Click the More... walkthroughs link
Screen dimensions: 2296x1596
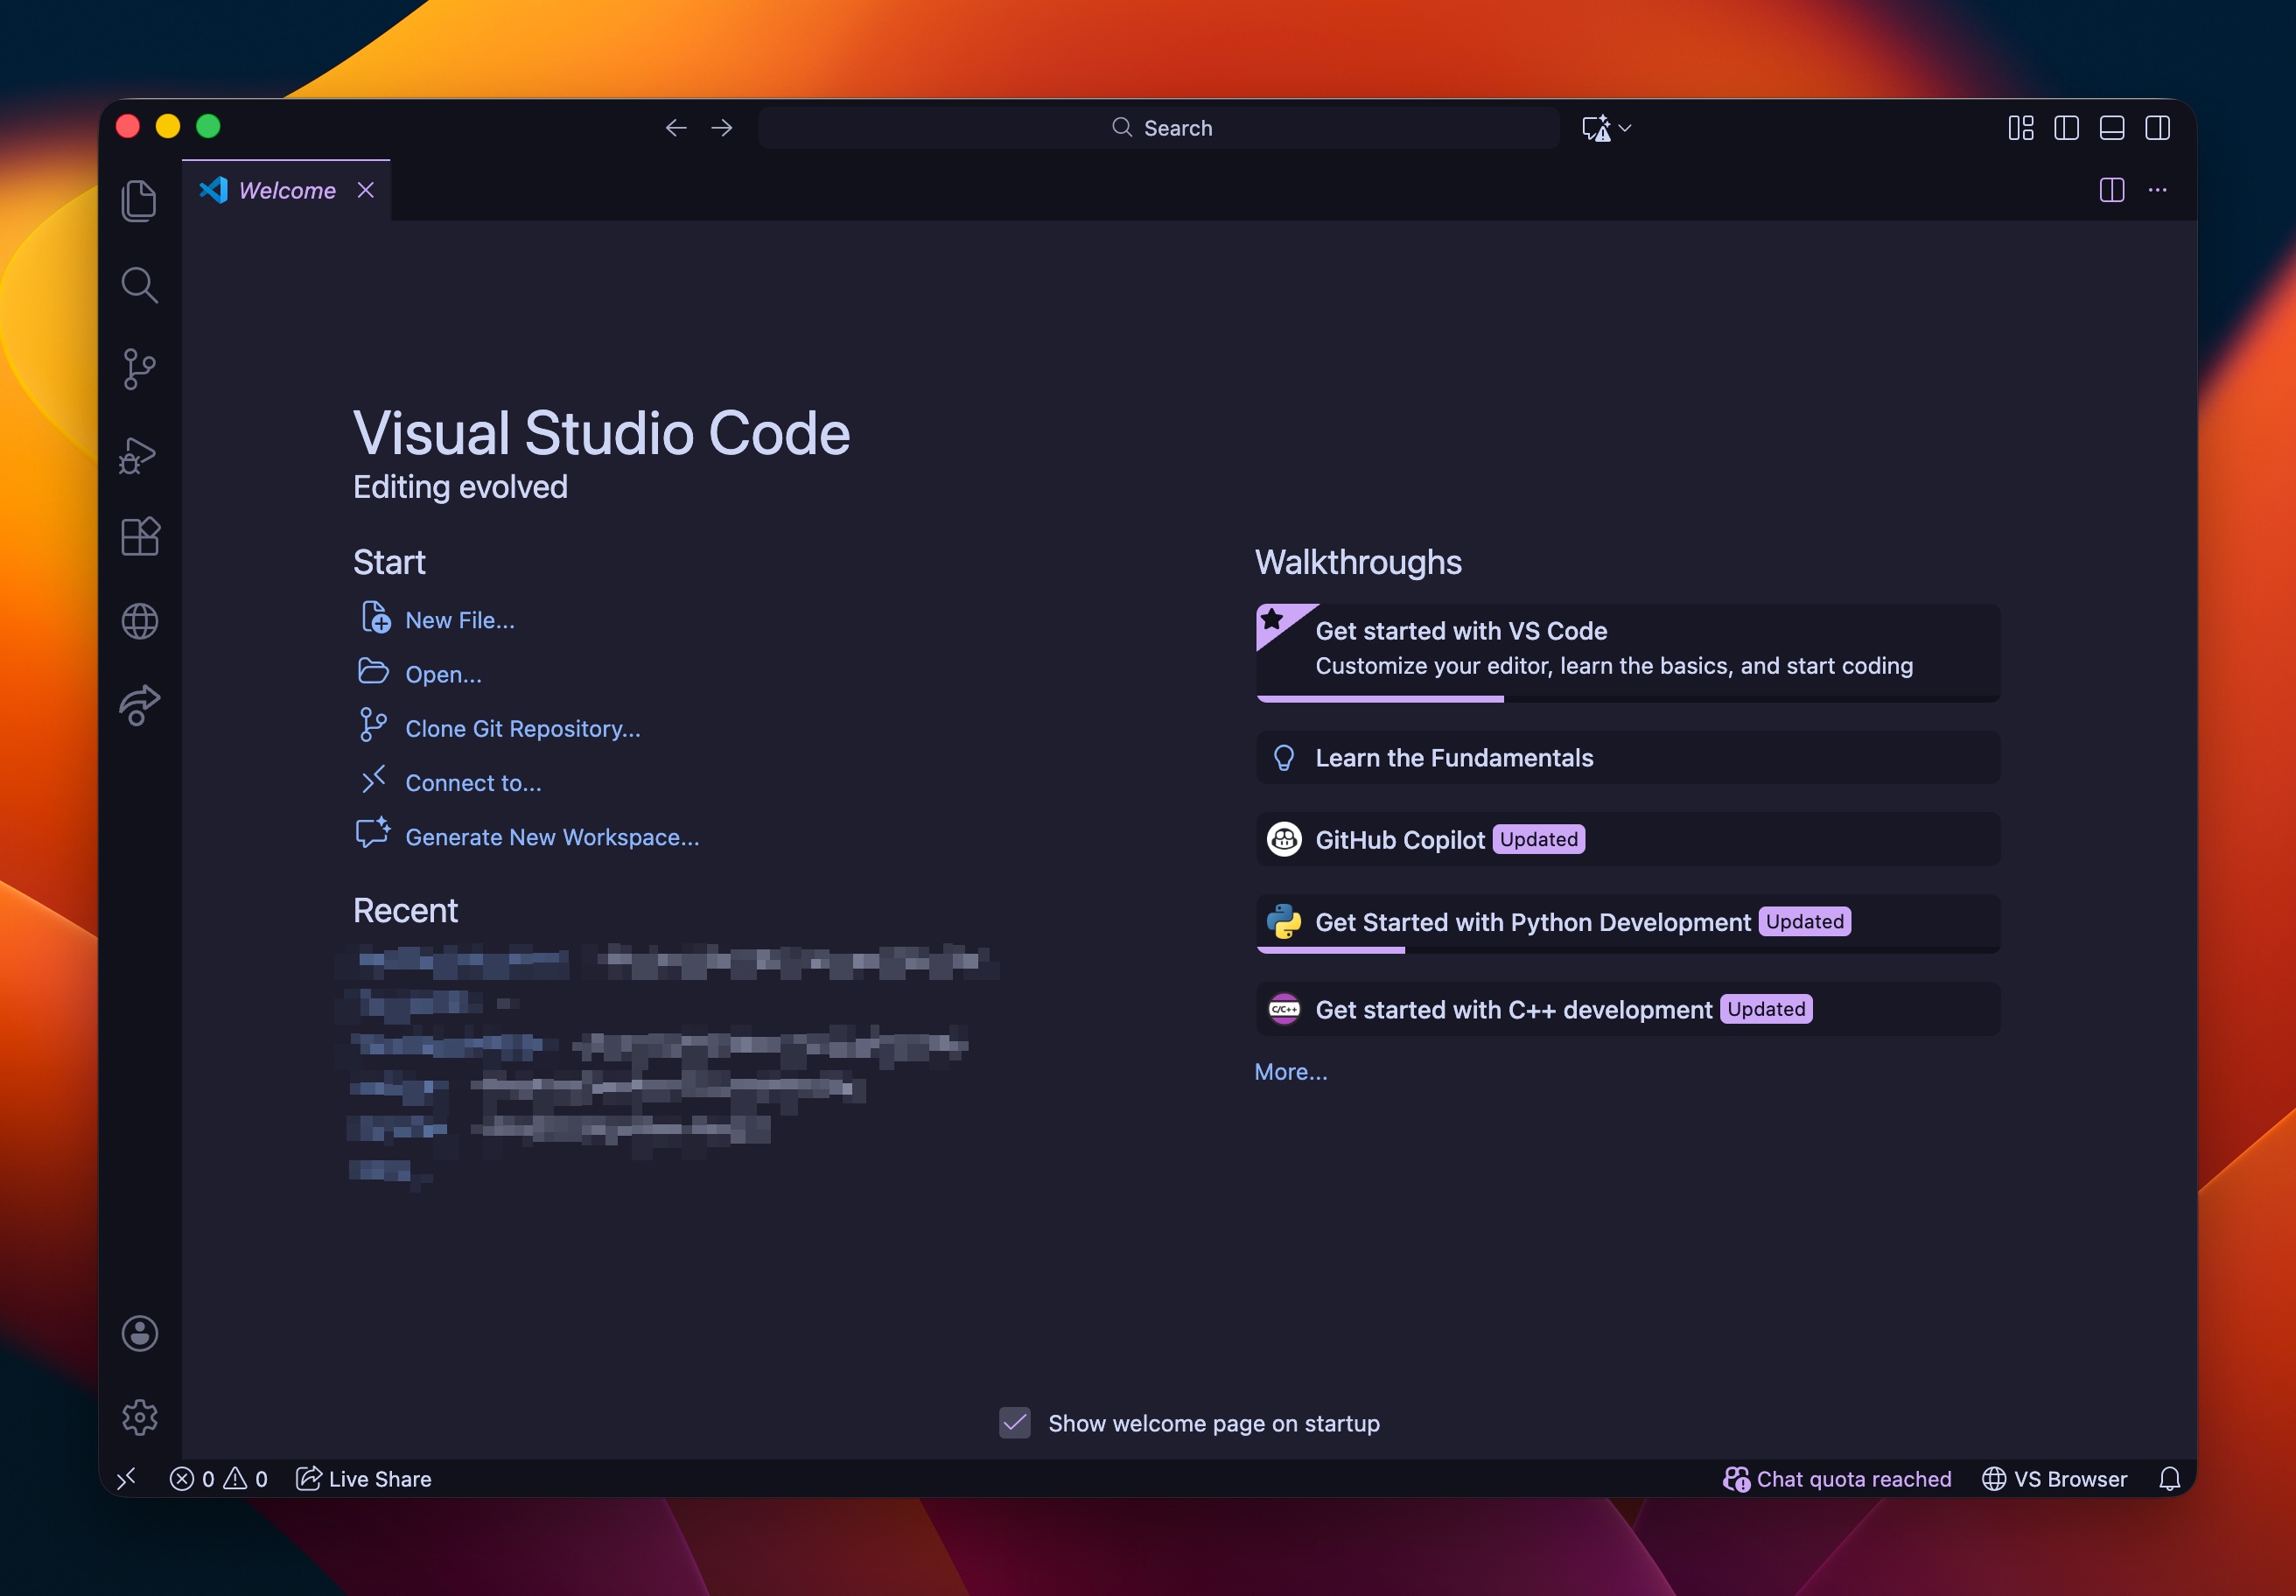(1290, 1072)
